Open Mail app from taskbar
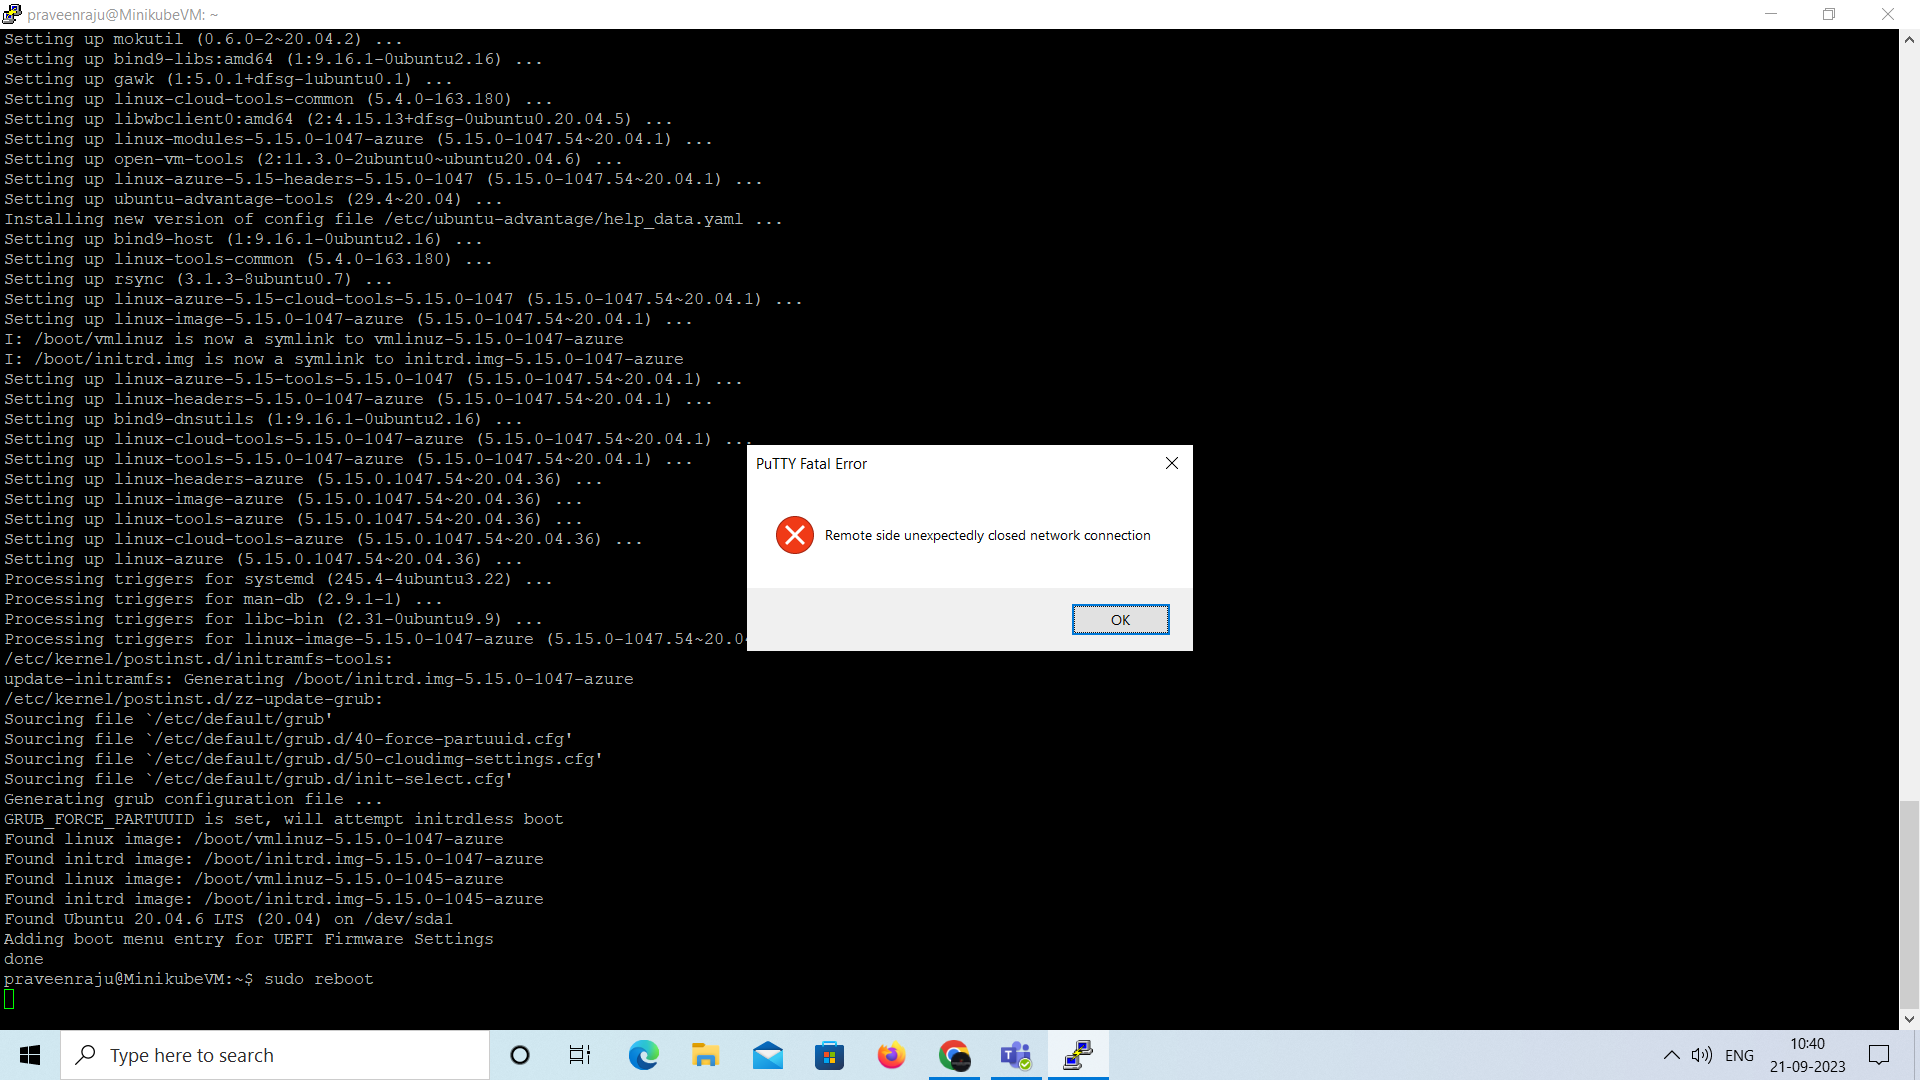This screenshot has width=1920, height=1080. pos(768,1055)
